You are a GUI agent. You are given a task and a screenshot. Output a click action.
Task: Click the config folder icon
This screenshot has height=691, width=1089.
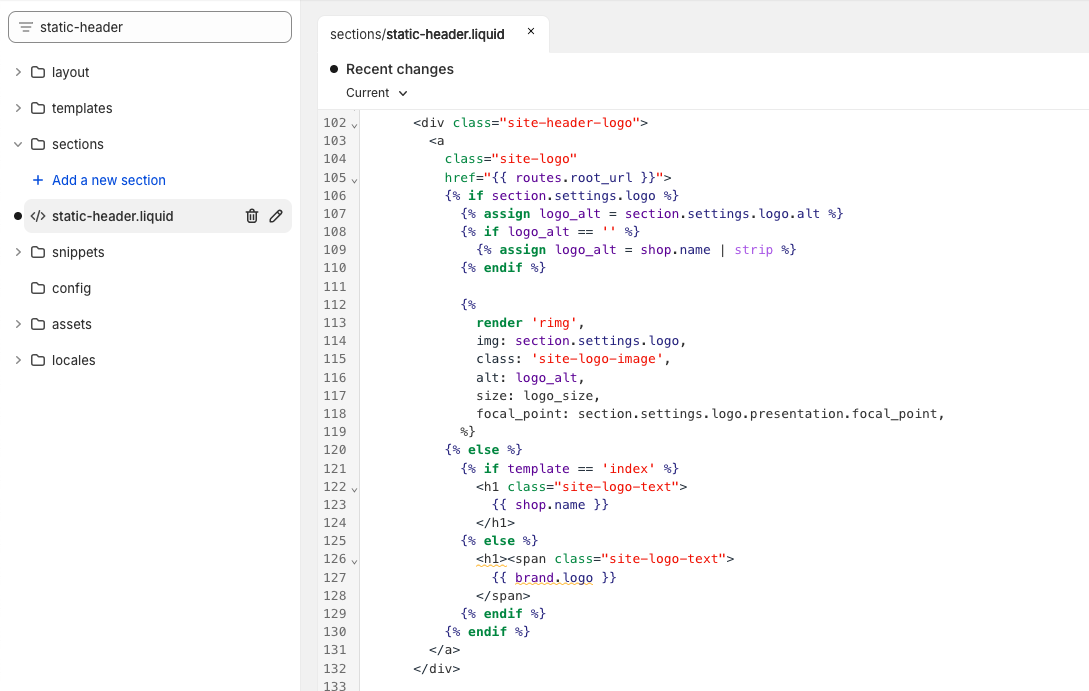click(x=38, y=288)
